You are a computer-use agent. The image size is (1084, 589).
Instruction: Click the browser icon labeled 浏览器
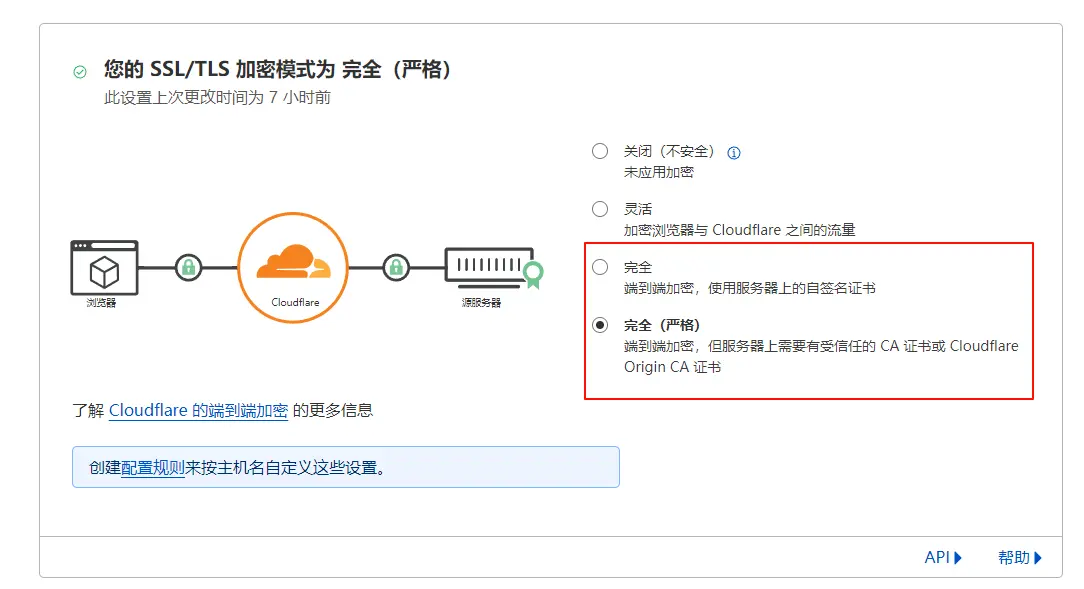104,268
